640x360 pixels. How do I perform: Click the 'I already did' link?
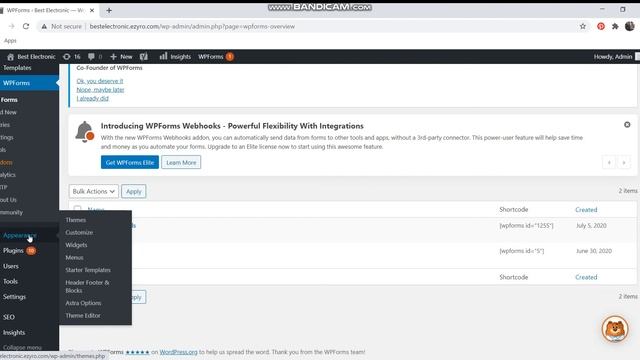coord(93,98)
